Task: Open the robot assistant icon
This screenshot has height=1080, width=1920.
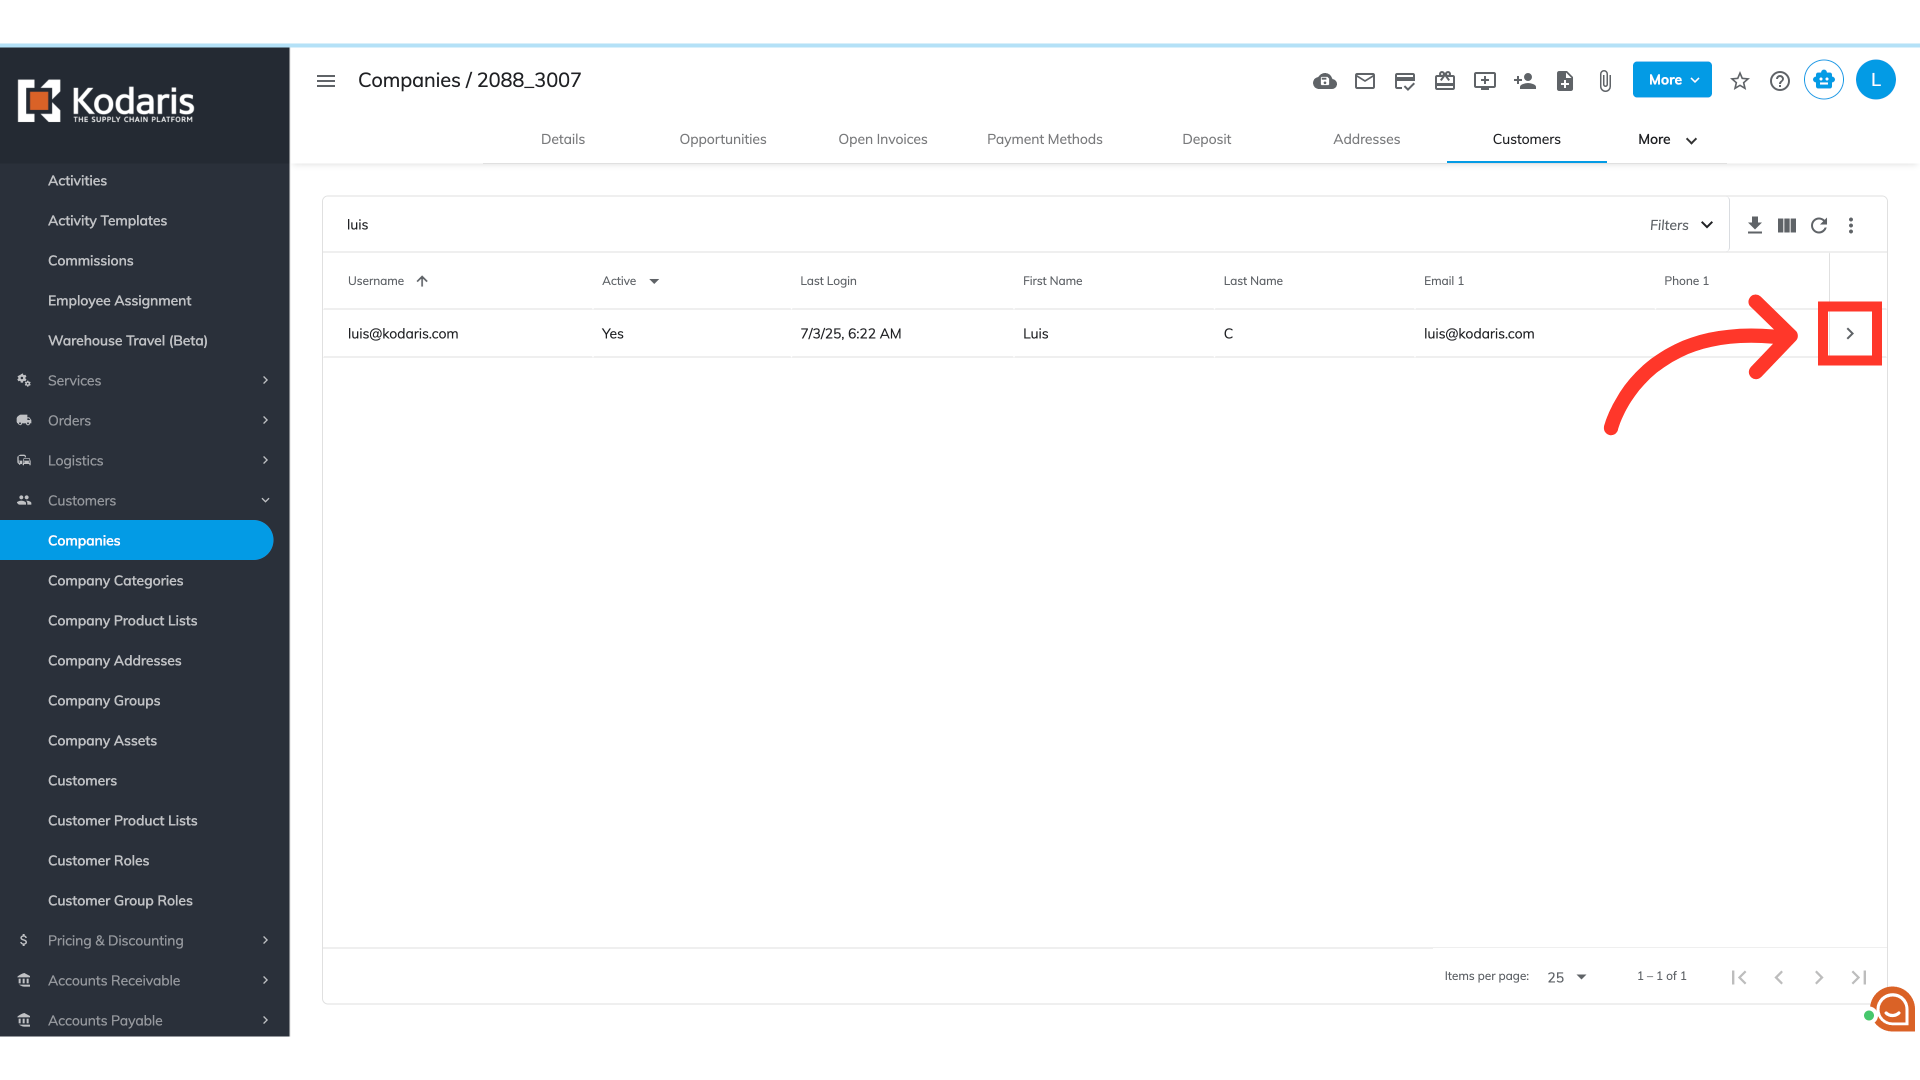Action: coord(1824,80)
